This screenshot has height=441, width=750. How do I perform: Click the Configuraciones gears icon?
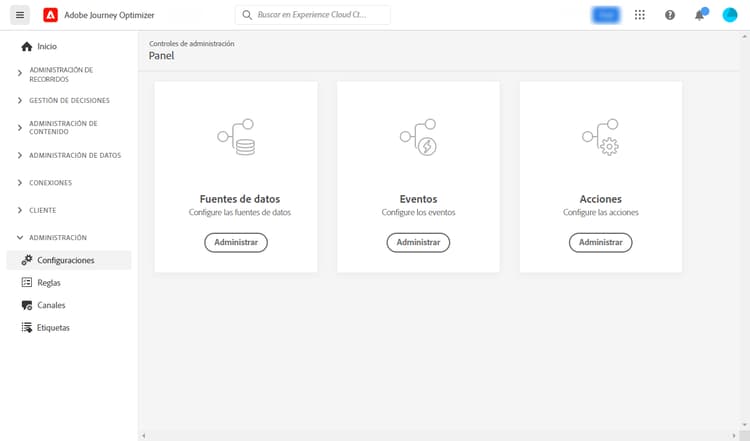pyautogui.click(x=27, y=260)
